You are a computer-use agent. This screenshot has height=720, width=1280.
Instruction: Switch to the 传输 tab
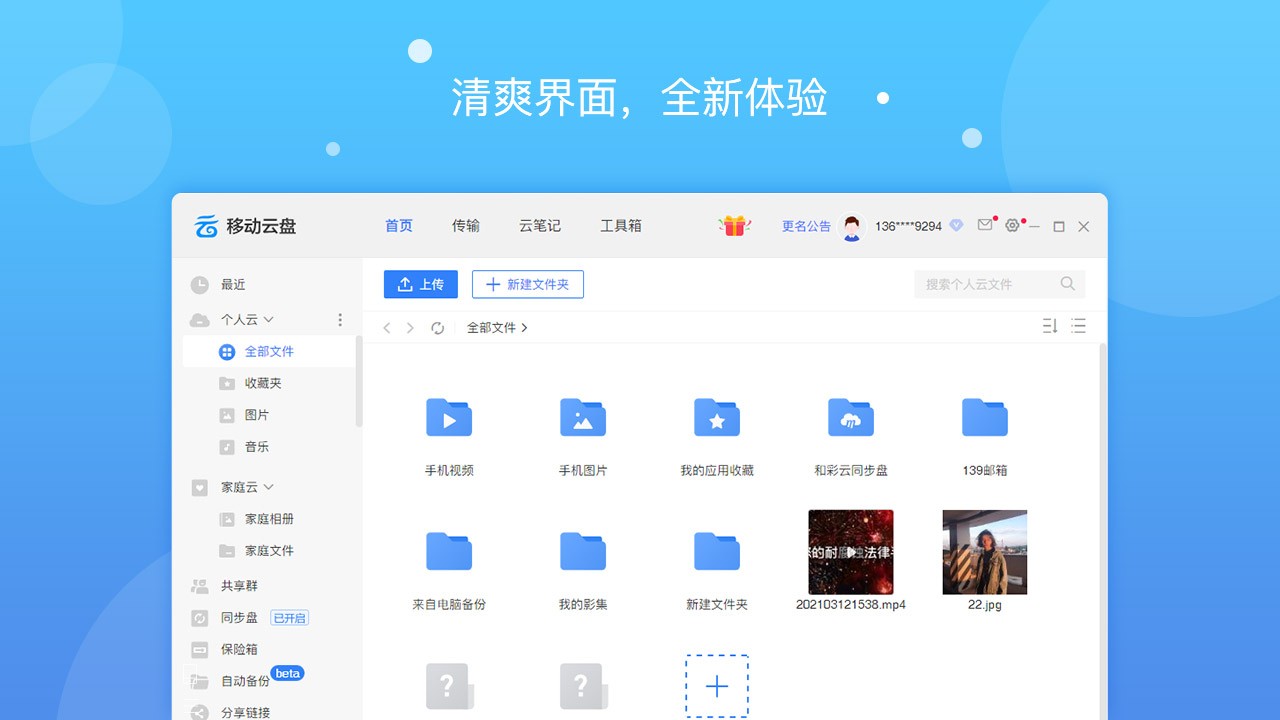point(466,226)
